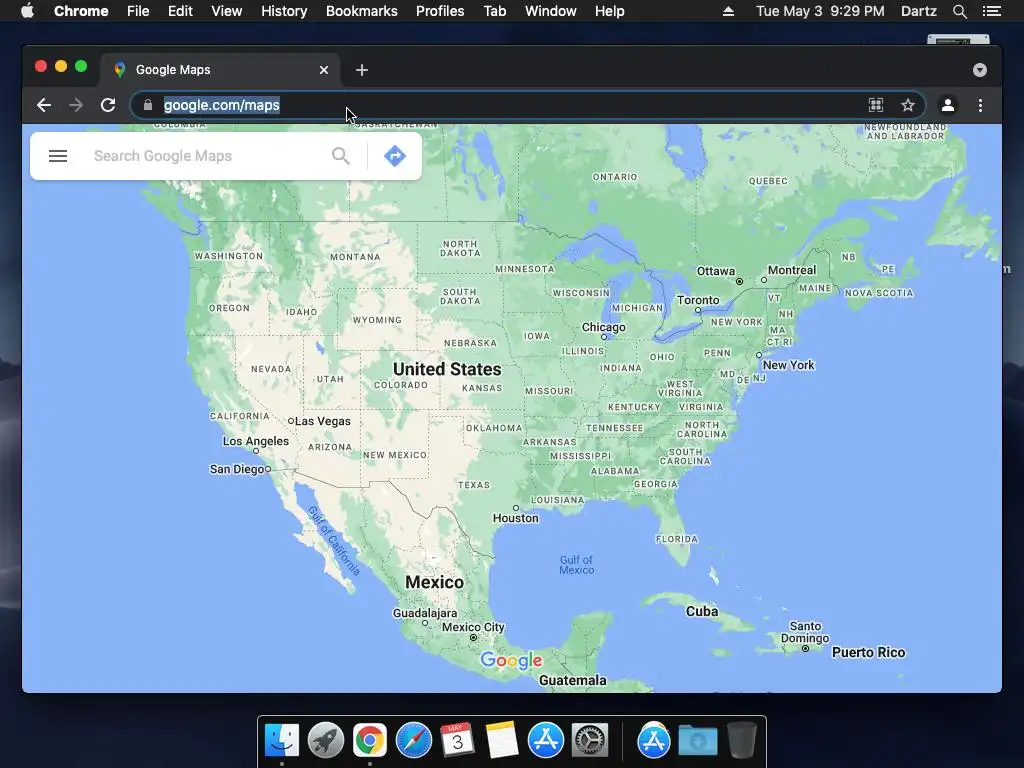Click the eject icon in menu bar
The width and height of the screenshot is (1024, 768).
(728, 11)
